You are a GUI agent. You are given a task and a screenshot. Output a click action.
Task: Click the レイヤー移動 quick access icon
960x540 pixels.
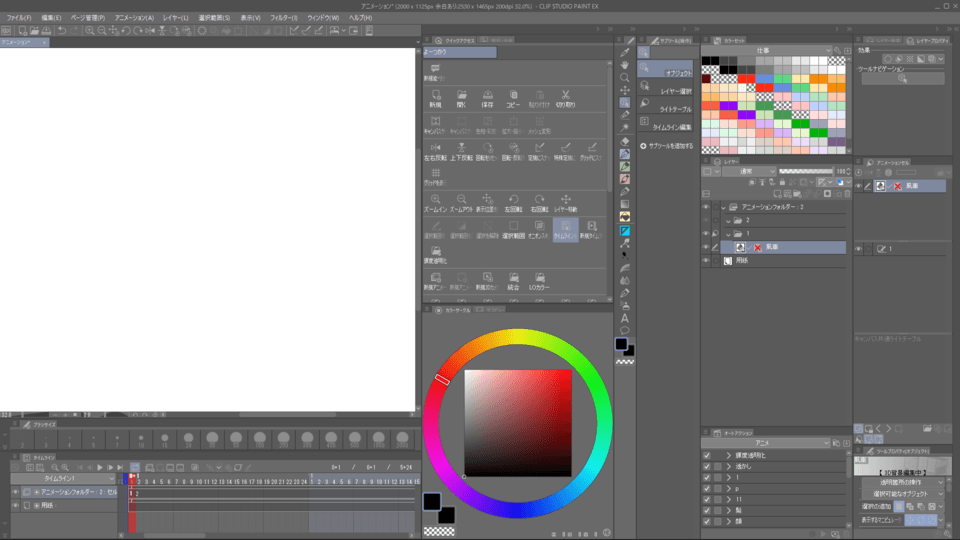(x=565, y=203)
